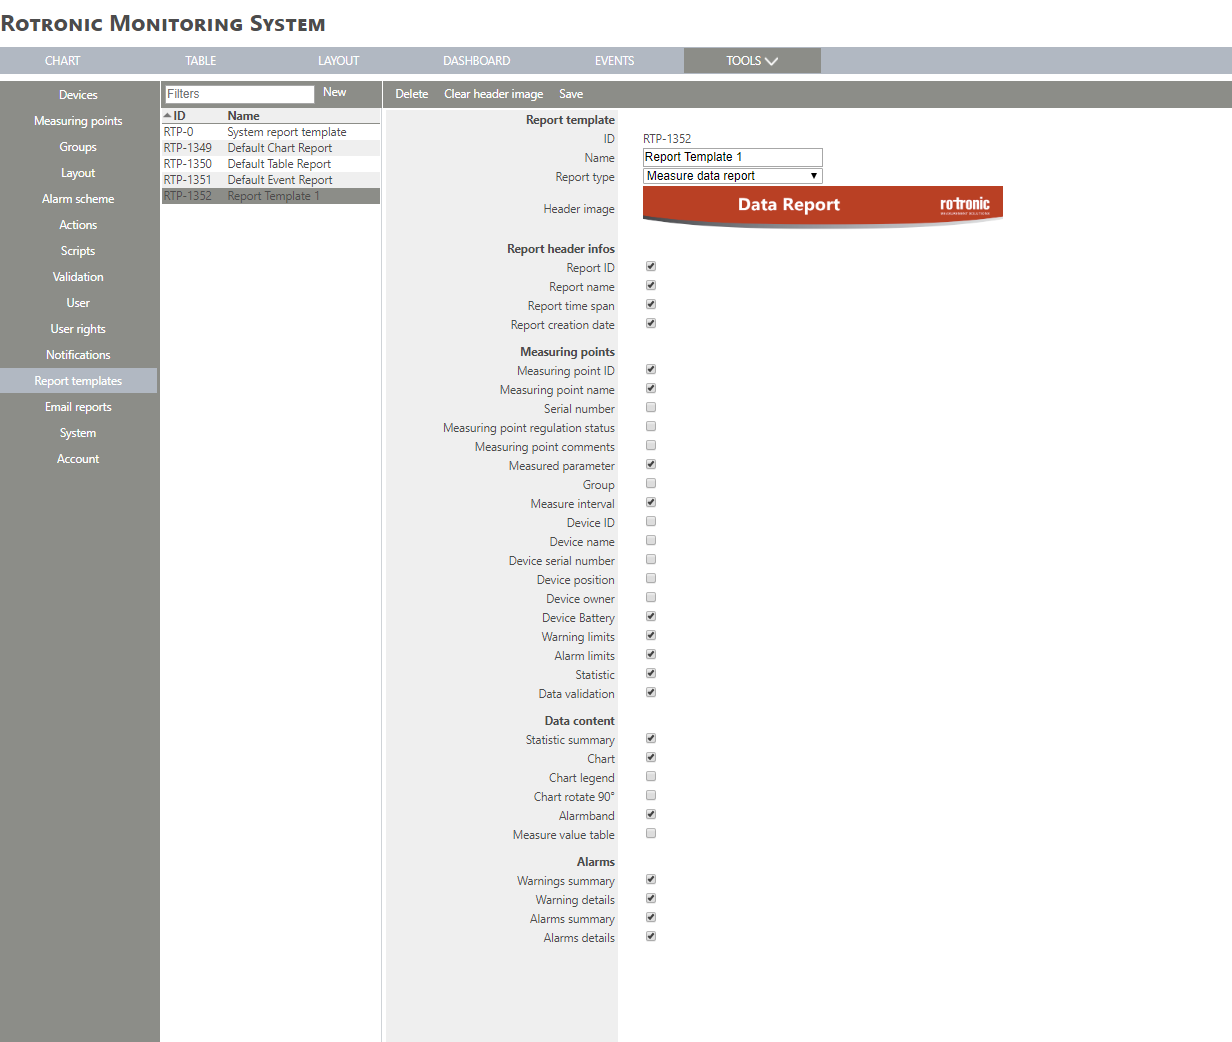The width and height of the screenshot is (1232, 1042).
Task: Uncheck the Warning limits checkbox
Action: click(x=651, y=635)
